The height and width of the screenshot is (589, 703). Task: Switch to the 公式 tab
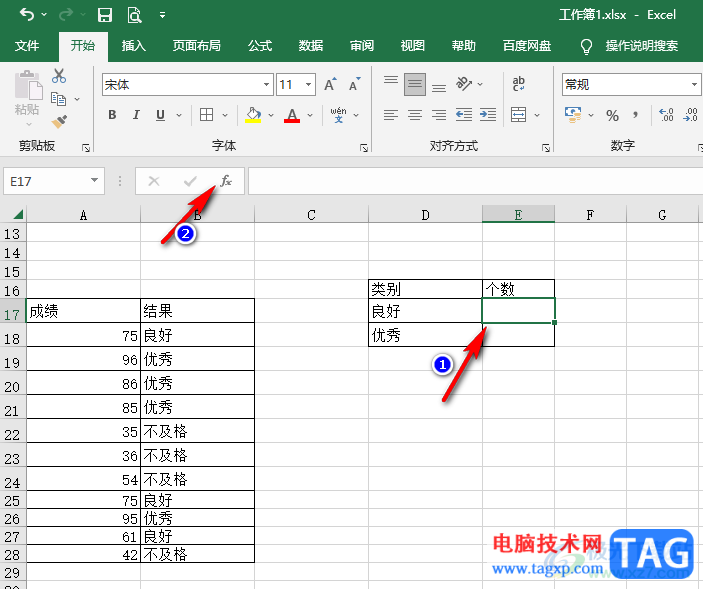[x=260, y=46]
